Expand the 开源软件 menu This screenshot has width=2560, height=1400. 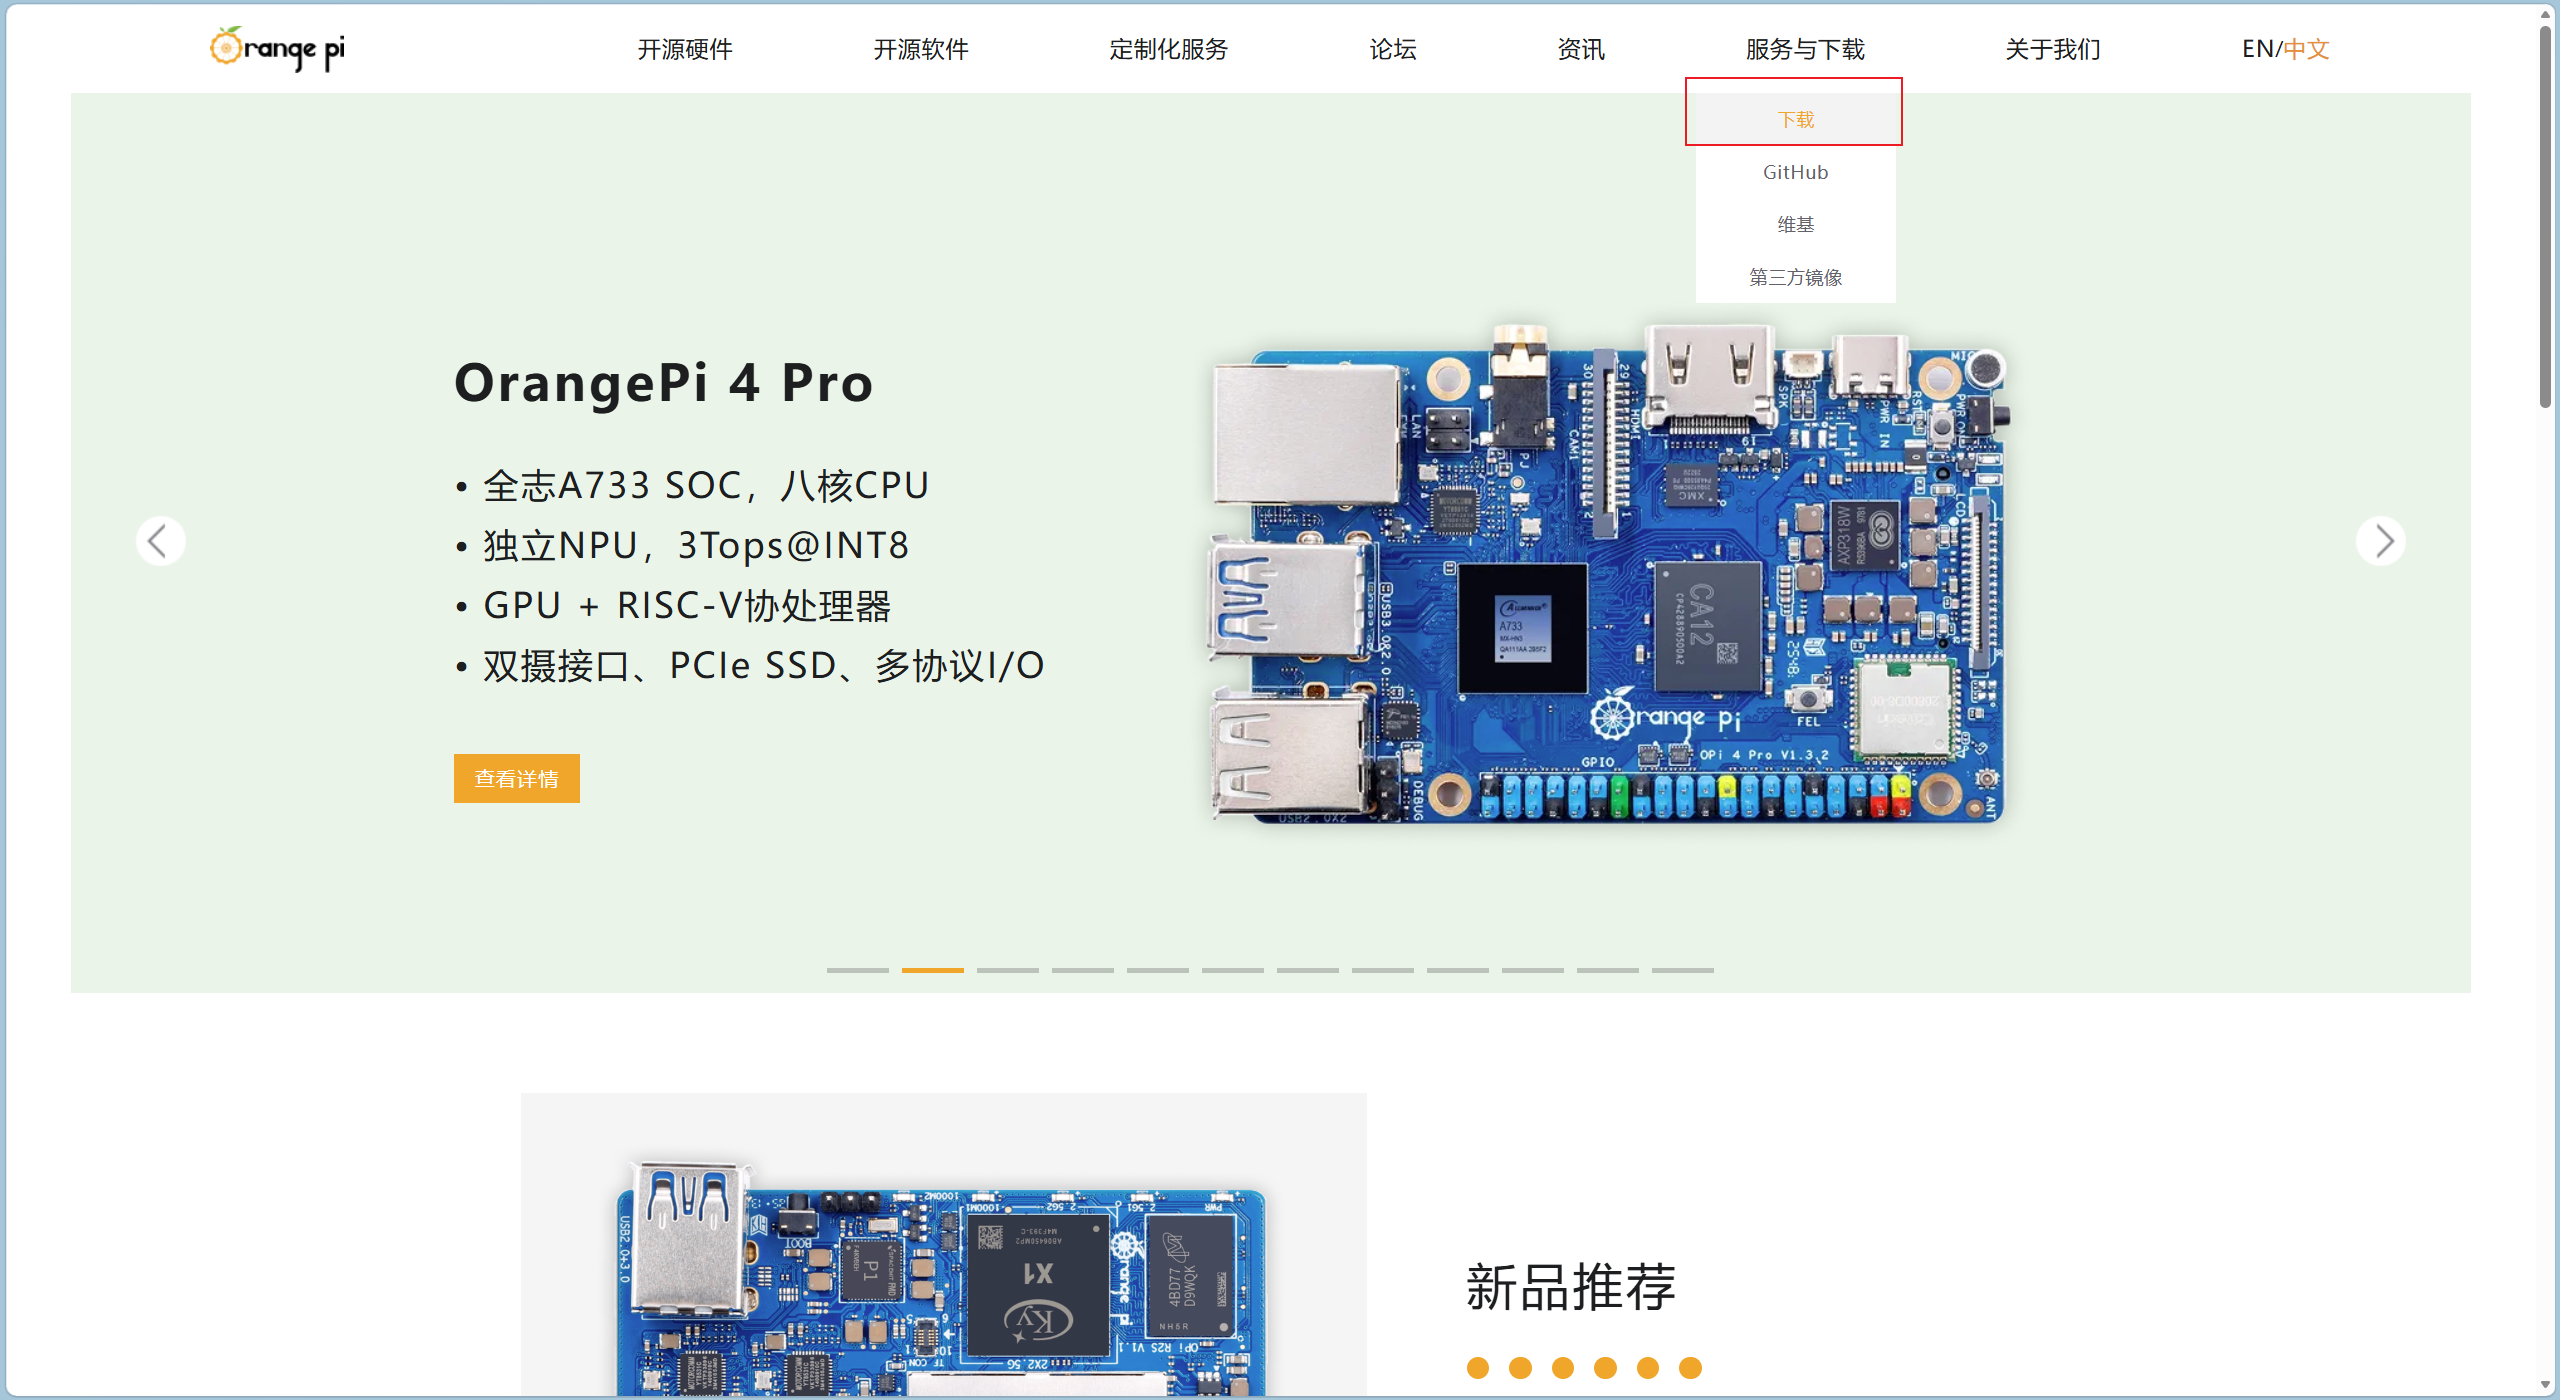921,49
